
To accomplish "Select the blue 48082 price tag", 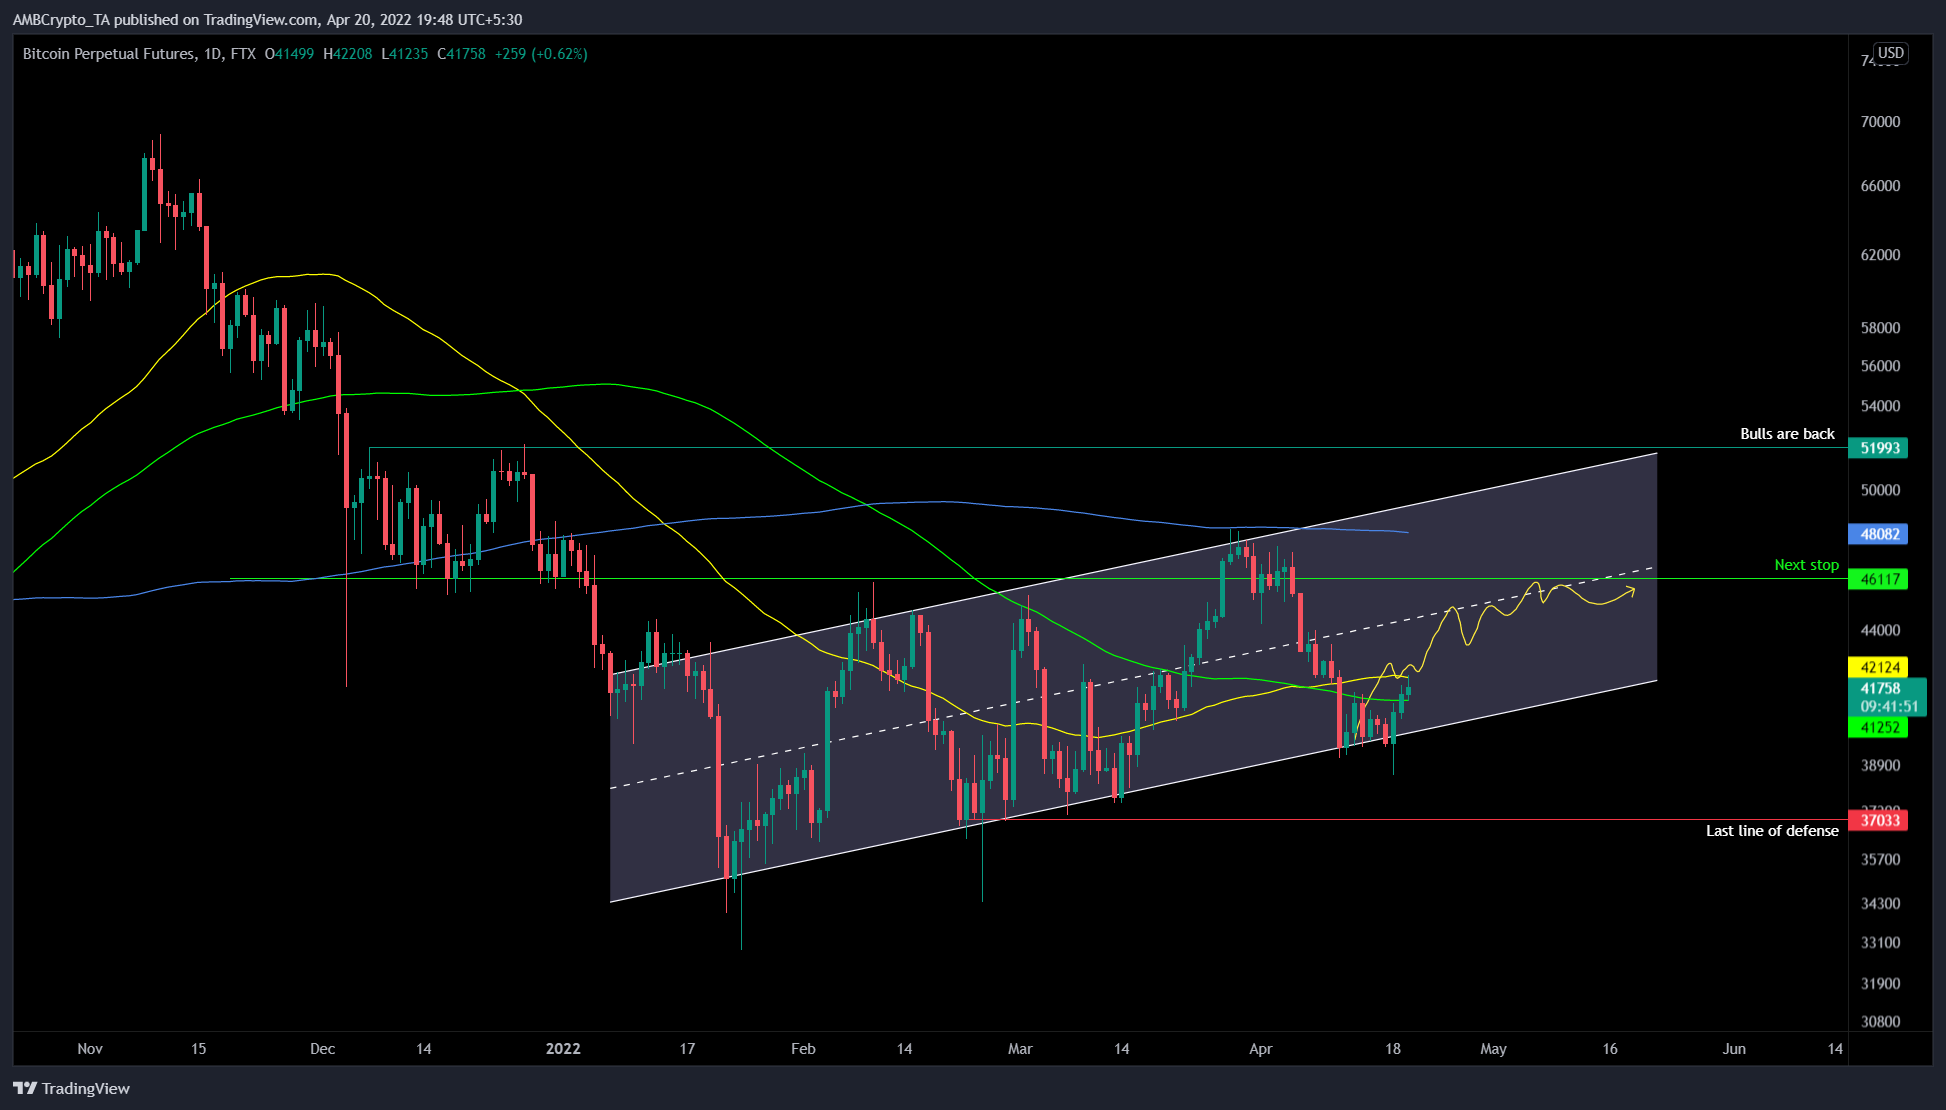I will coord(1878,534).
